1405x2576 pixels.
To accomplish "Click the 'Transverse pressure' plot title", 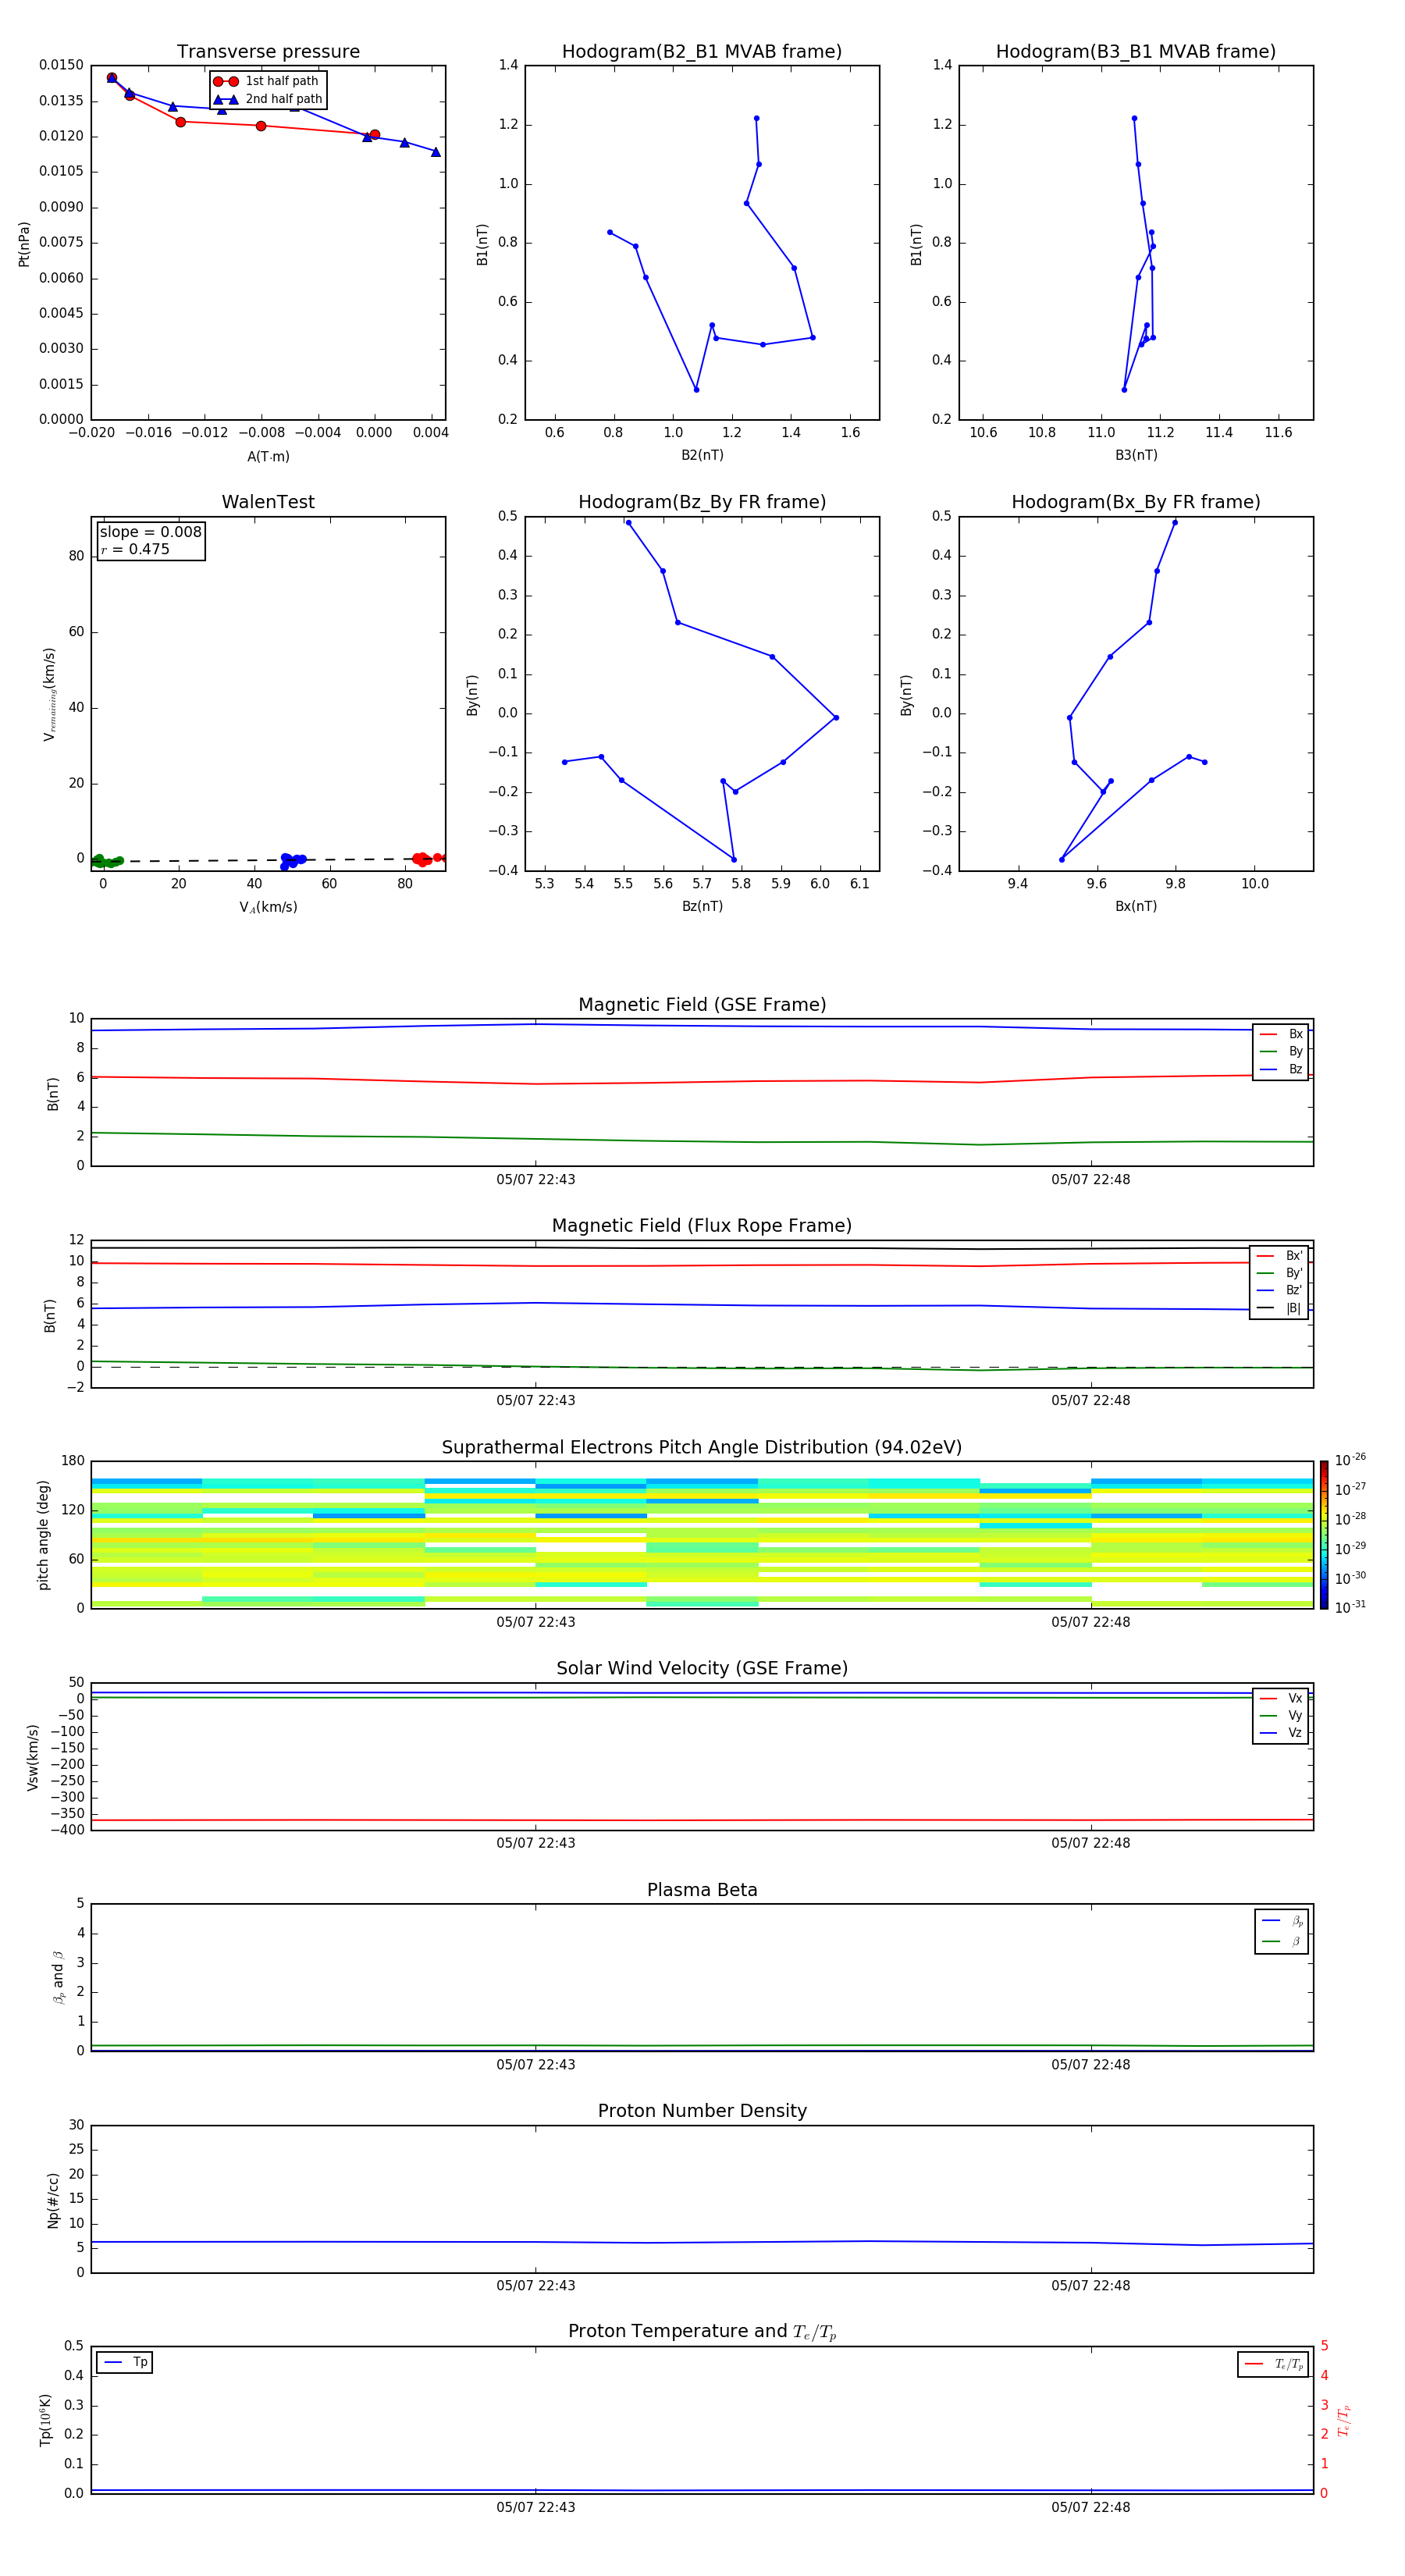I will click(x=268, y=52).
